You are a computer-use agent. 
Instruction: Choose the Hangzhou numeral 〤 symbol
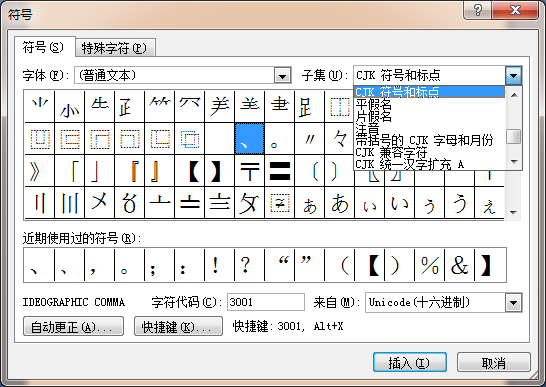coord(99,203)
